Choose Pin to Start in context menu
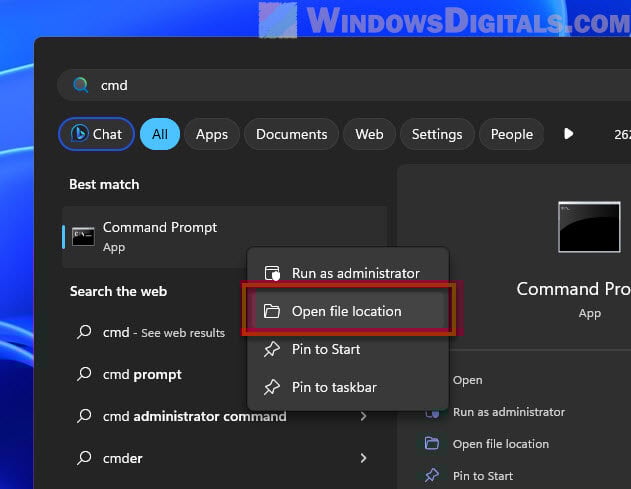 [348, 349]
